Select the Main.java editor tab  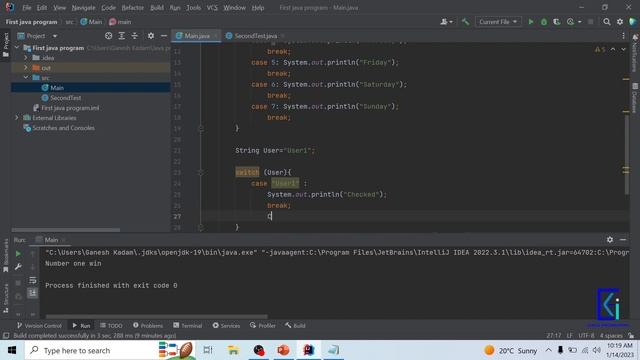point(197,36)
